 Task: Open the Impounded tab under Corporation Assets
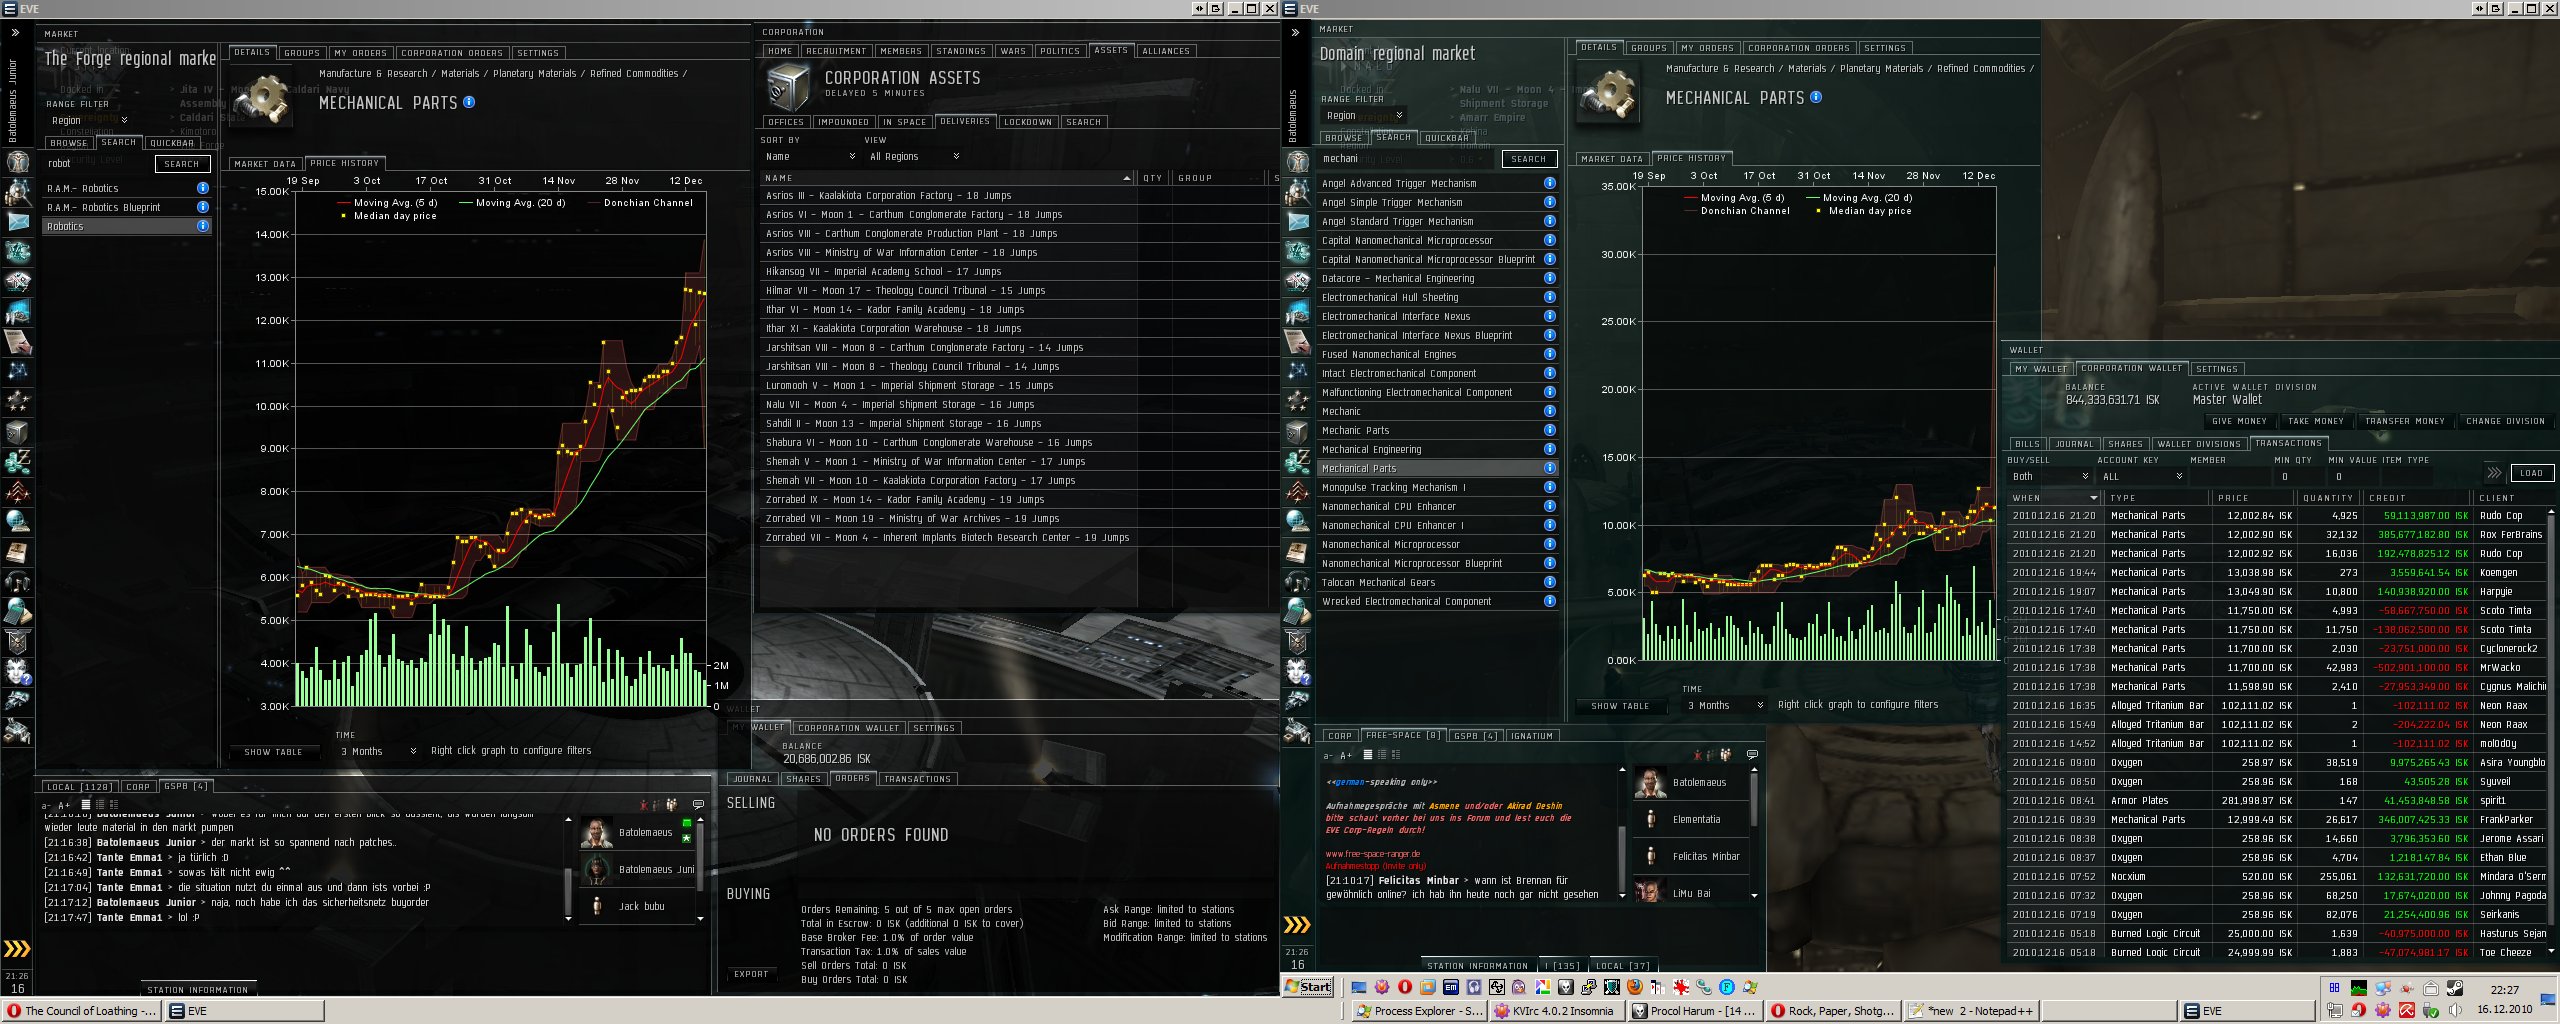click(843, 122)
